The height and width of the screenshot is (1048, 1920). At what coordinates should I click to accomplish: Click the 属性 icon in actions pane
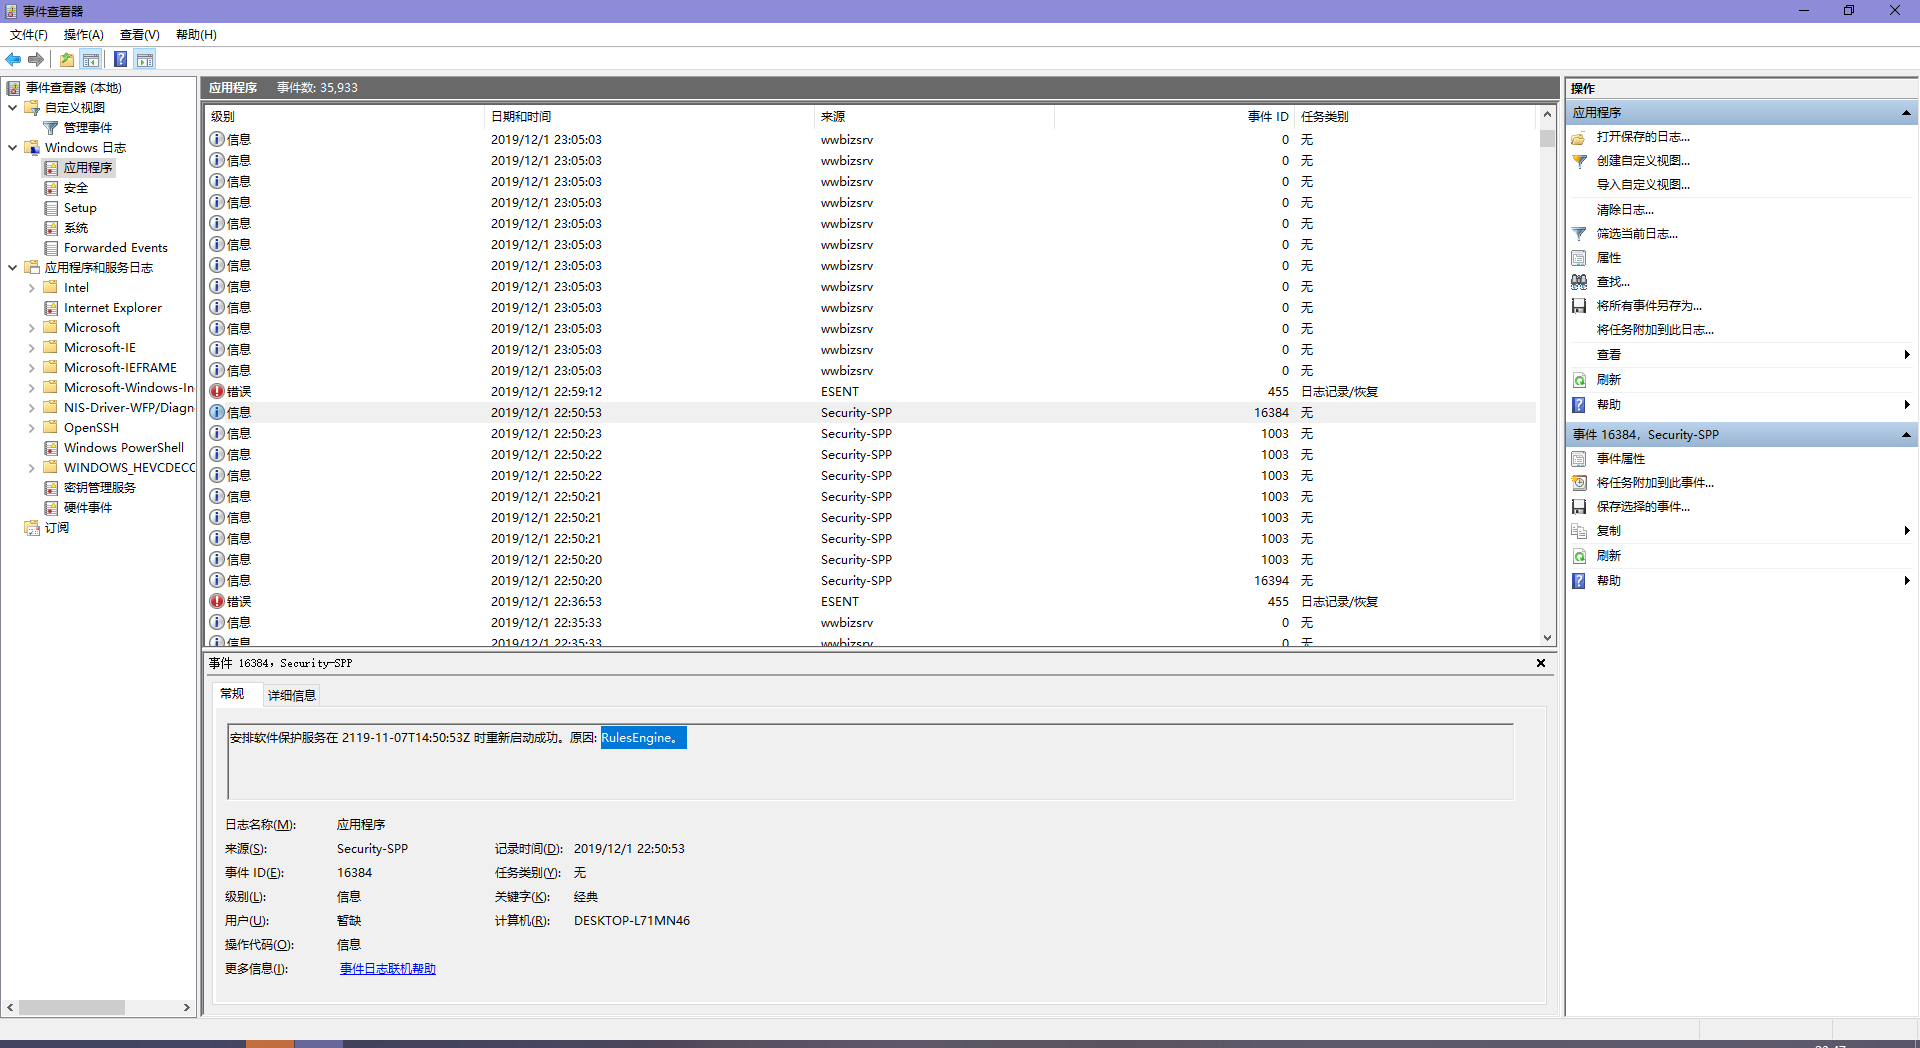pyautogui.click(x=1579, y=258)
